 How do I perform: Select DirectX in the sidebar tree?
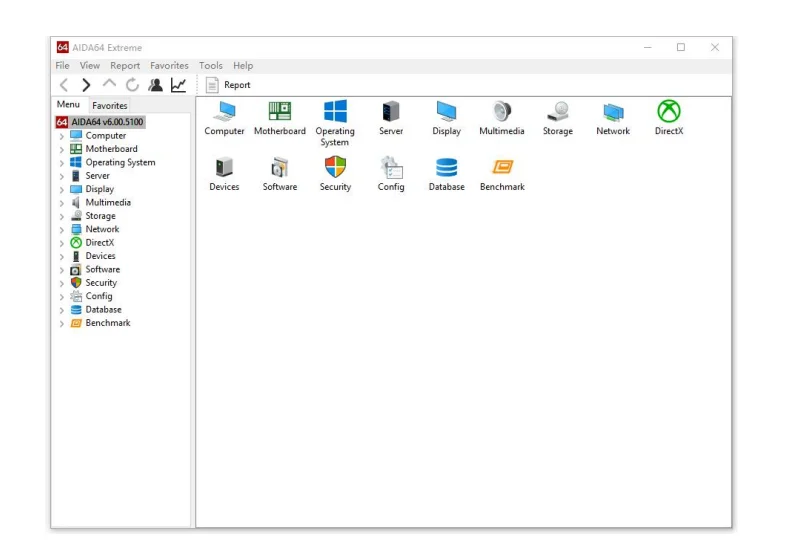point(100,243)
